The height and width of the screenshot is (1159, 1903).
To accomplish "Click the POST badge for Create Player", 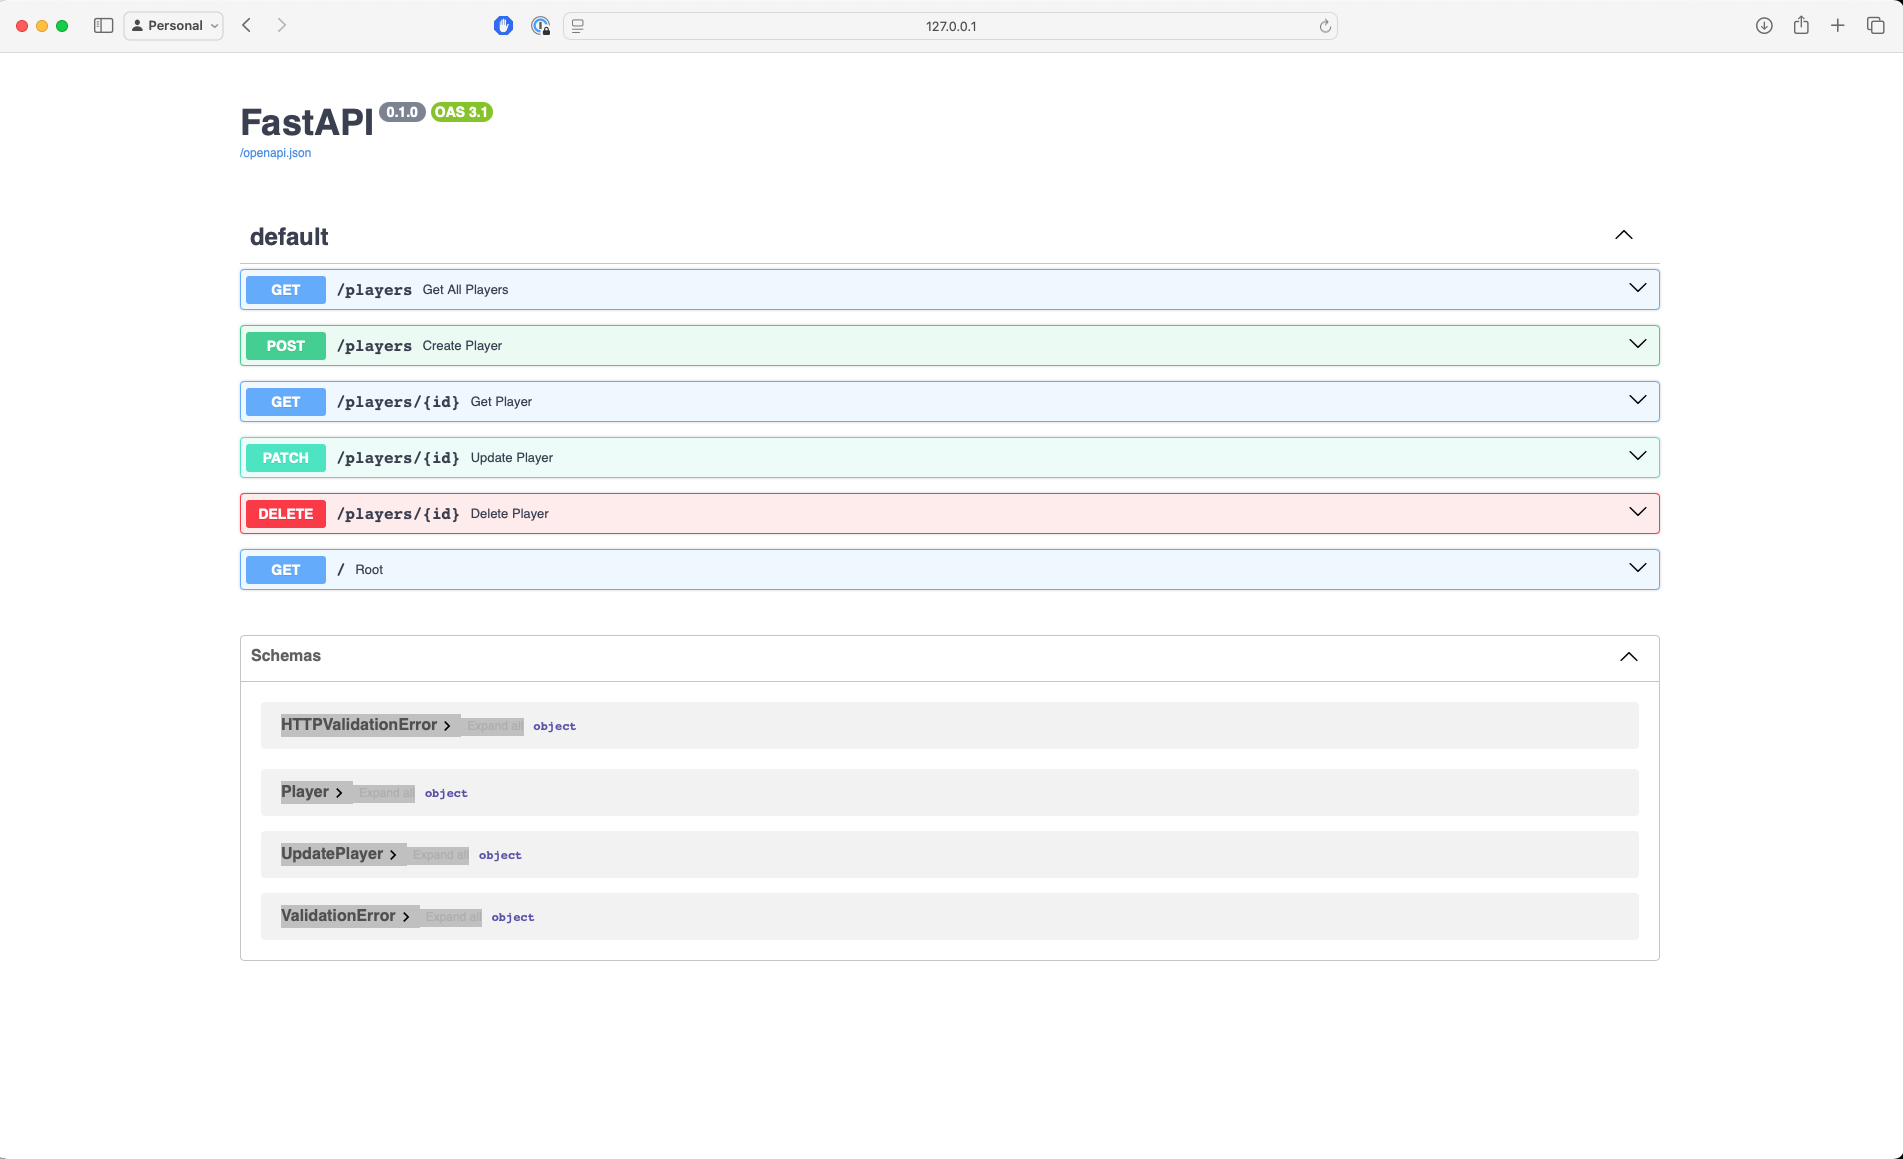I will point(286,346).
